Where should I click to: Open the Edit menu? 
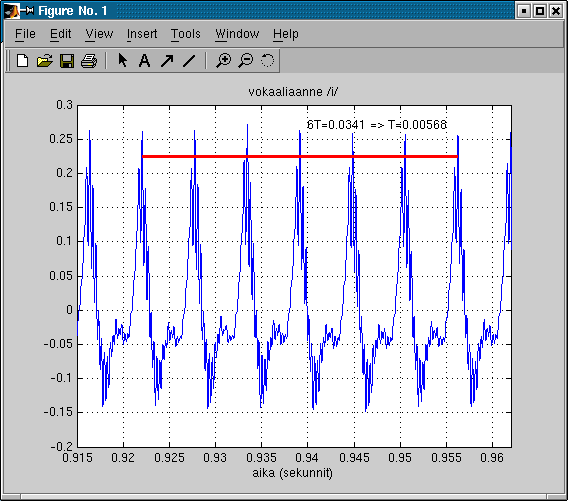coord(60,34)
